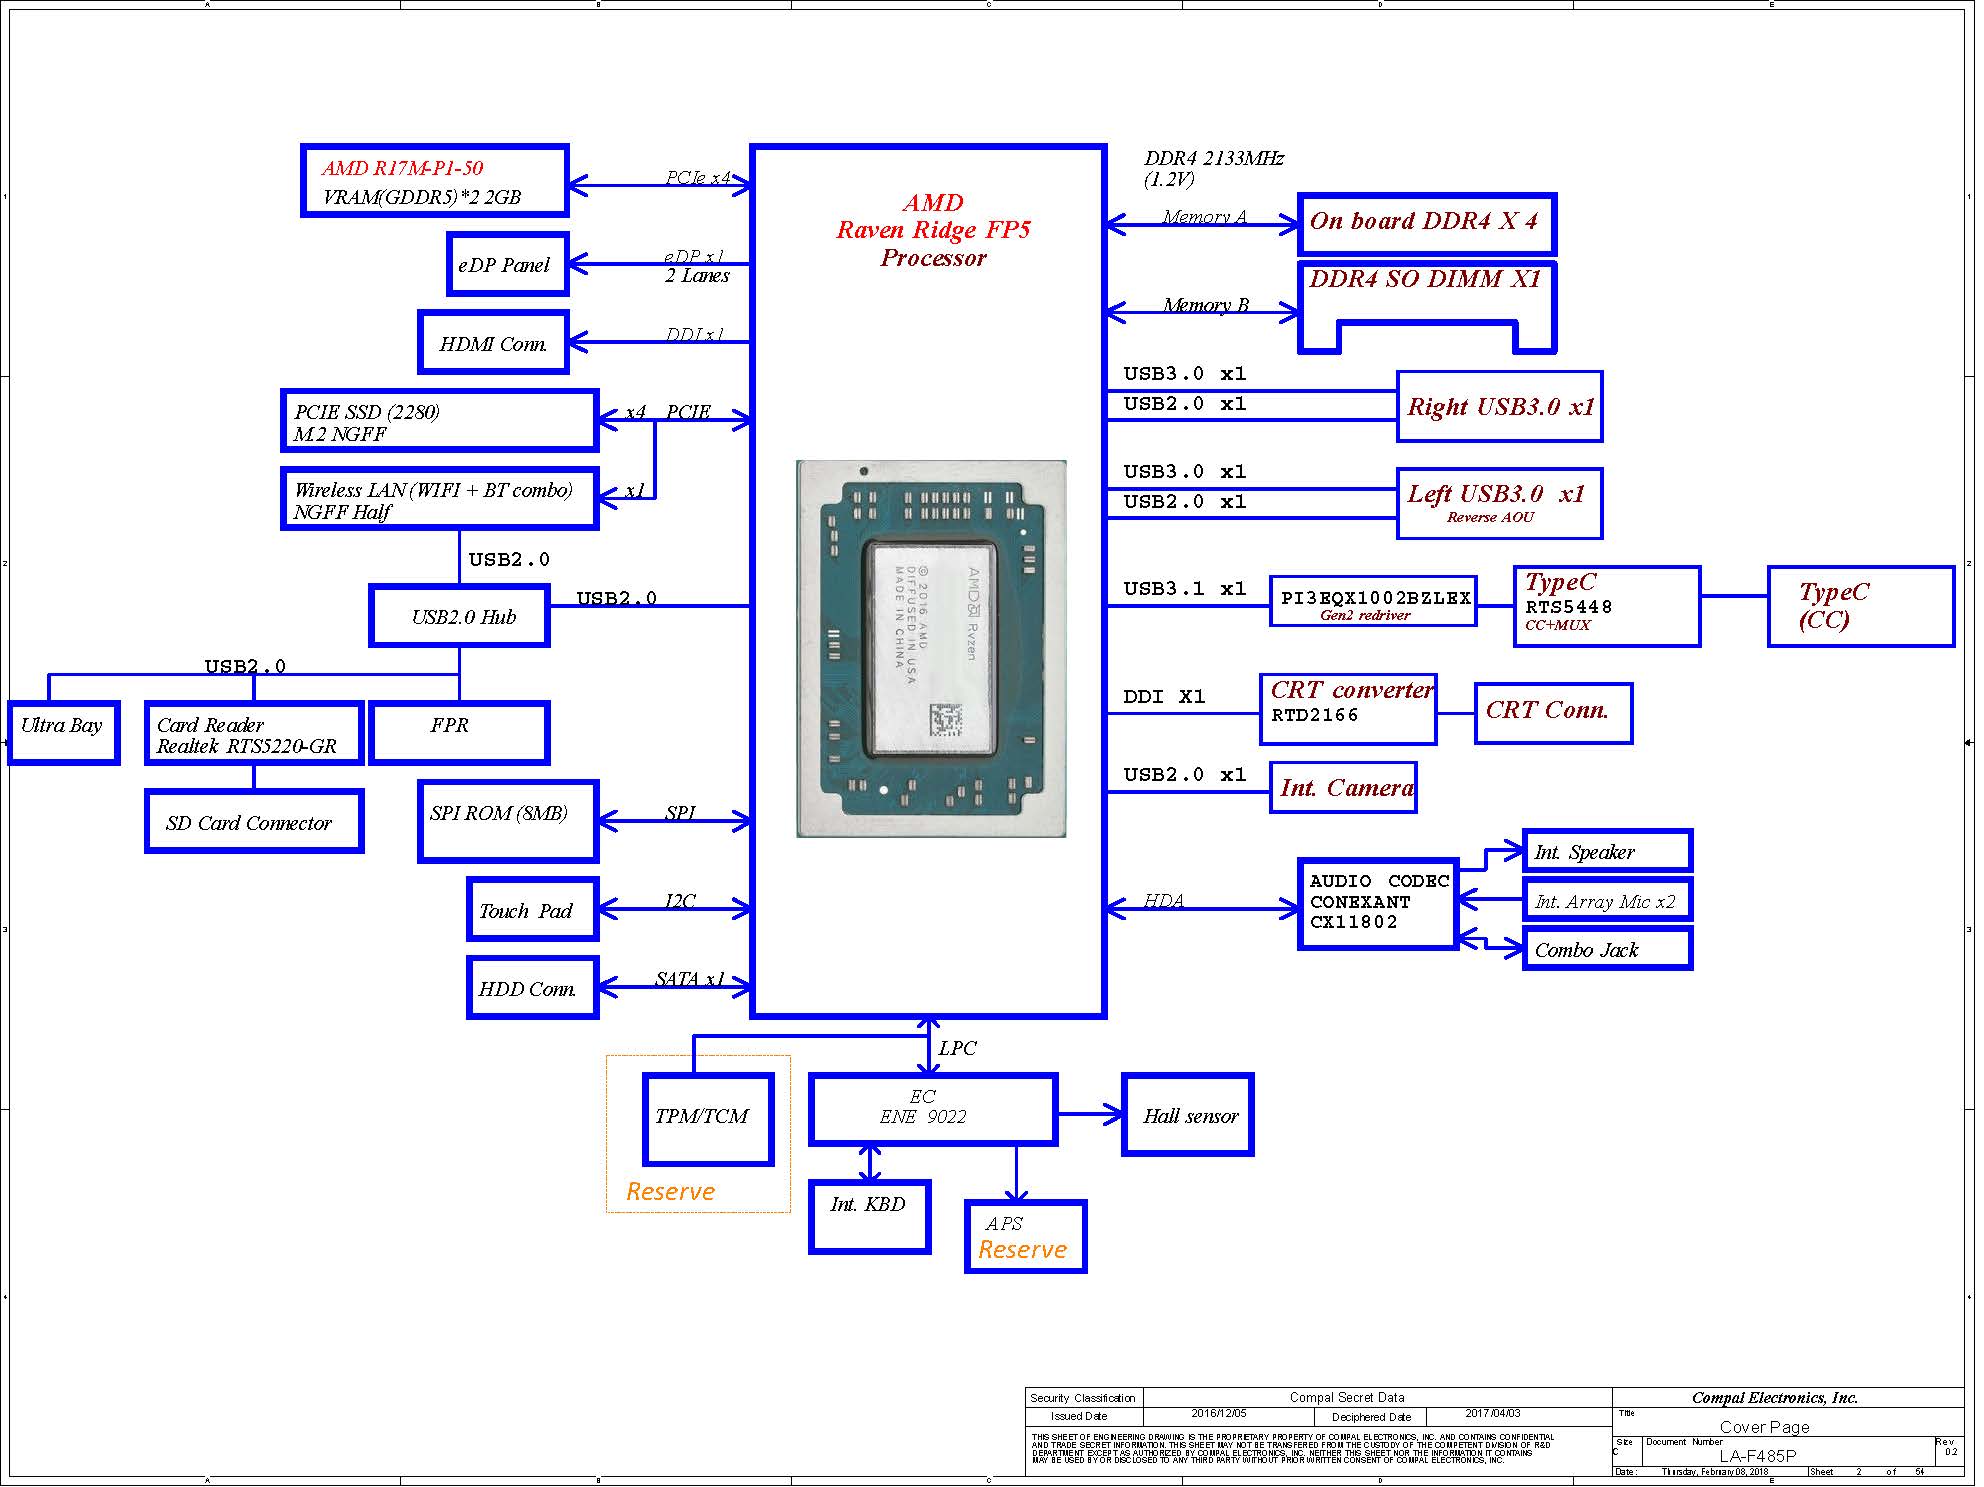Click the eDP Panel block

coord(508,264)
